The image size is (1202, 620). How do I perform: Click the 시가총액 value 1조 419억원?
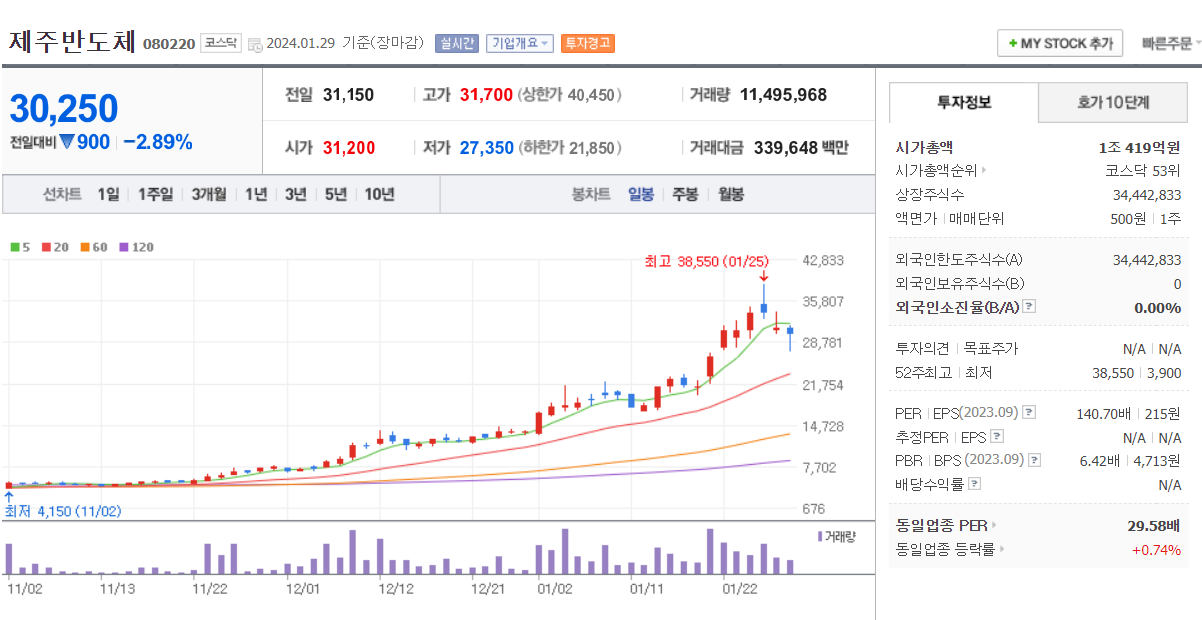coord(1139,147)
